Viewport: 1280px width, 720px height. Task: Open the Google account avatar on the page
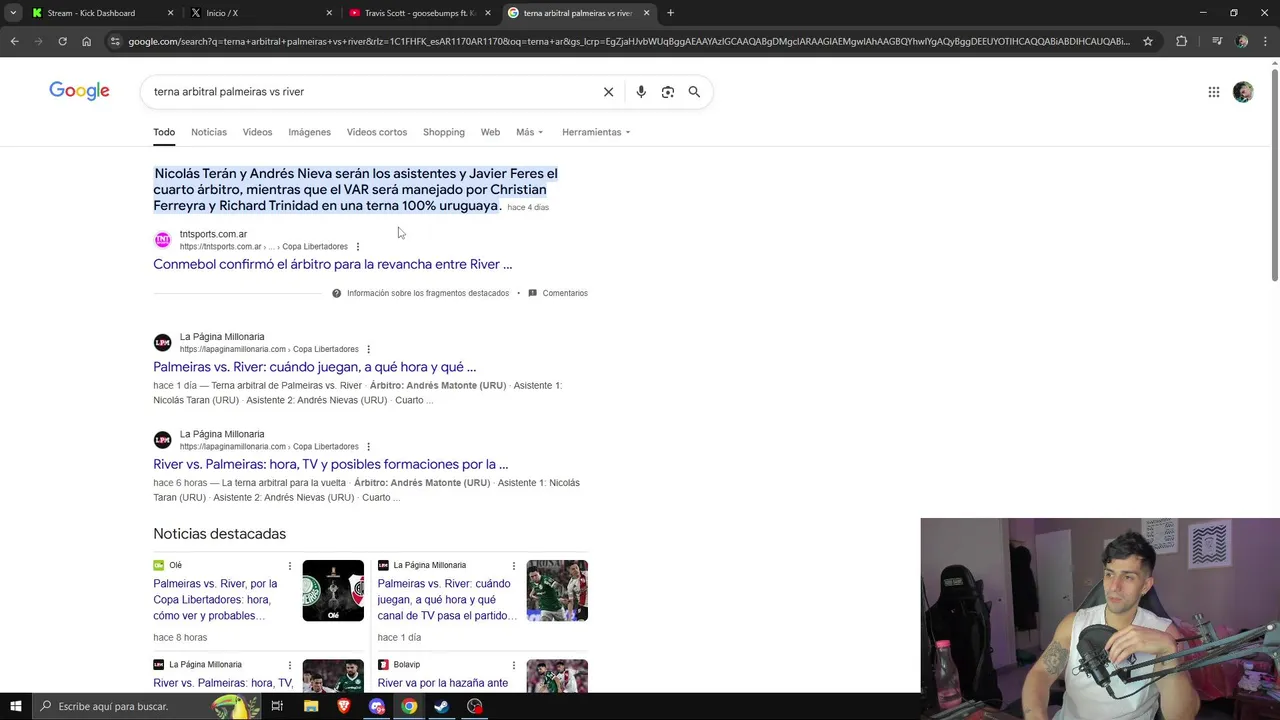coord(1243,92)
